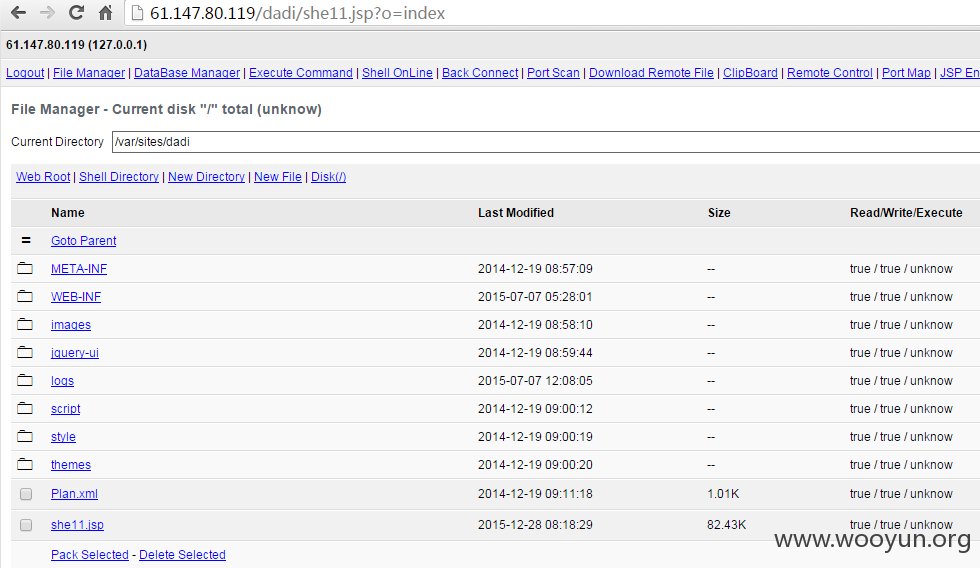Reload the page with refresh icon

(x=76, y=12)
